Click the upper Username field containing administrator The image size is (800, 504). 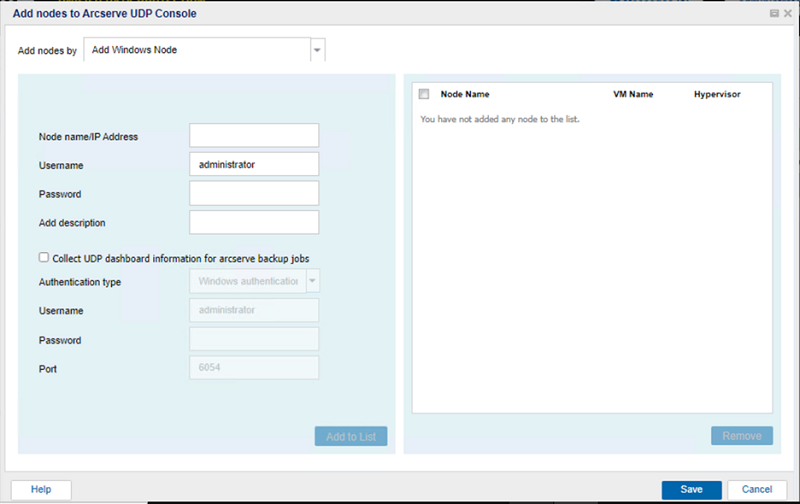(x=254, y=164)
